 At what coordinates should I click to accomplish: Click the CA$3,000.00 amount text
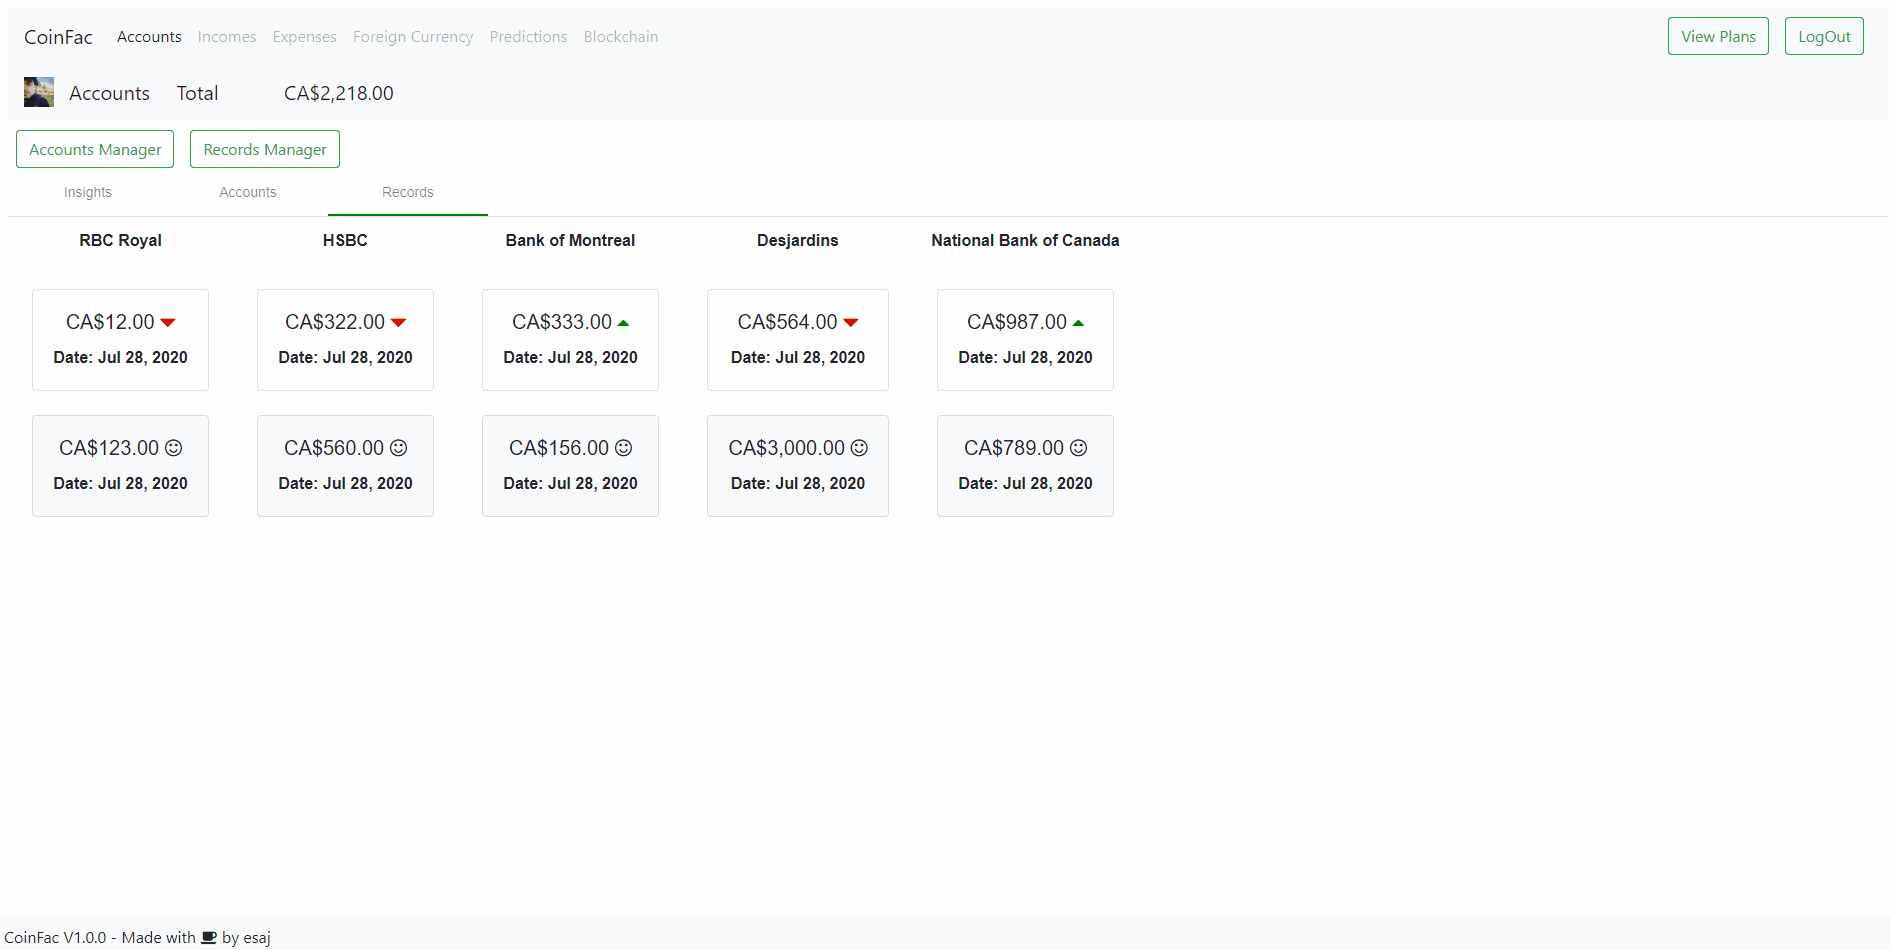(x=787, y=448)
